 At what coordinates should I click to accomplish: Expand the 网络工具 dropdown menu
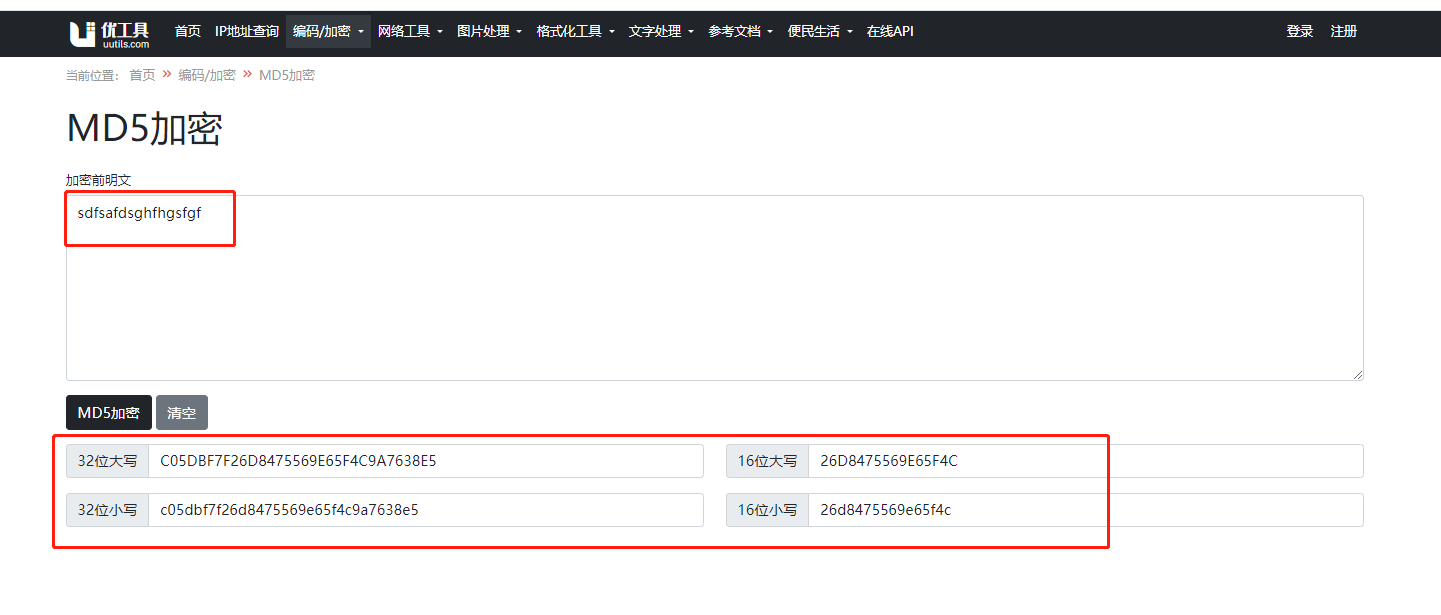click(x=410, y=32)
